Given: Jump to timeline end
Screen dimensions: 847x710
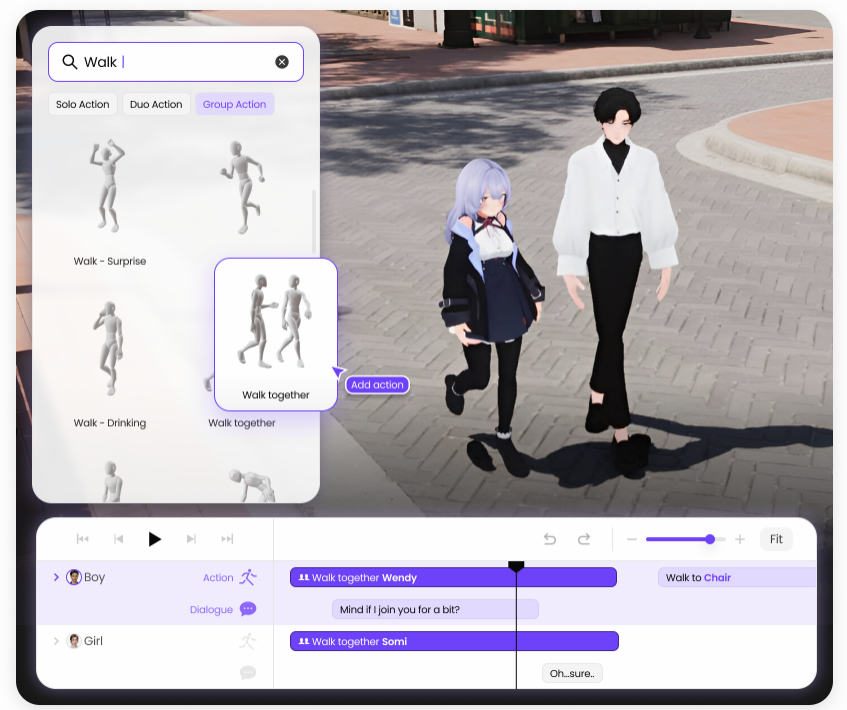Looking at the screenshot, I should point(227,539).
